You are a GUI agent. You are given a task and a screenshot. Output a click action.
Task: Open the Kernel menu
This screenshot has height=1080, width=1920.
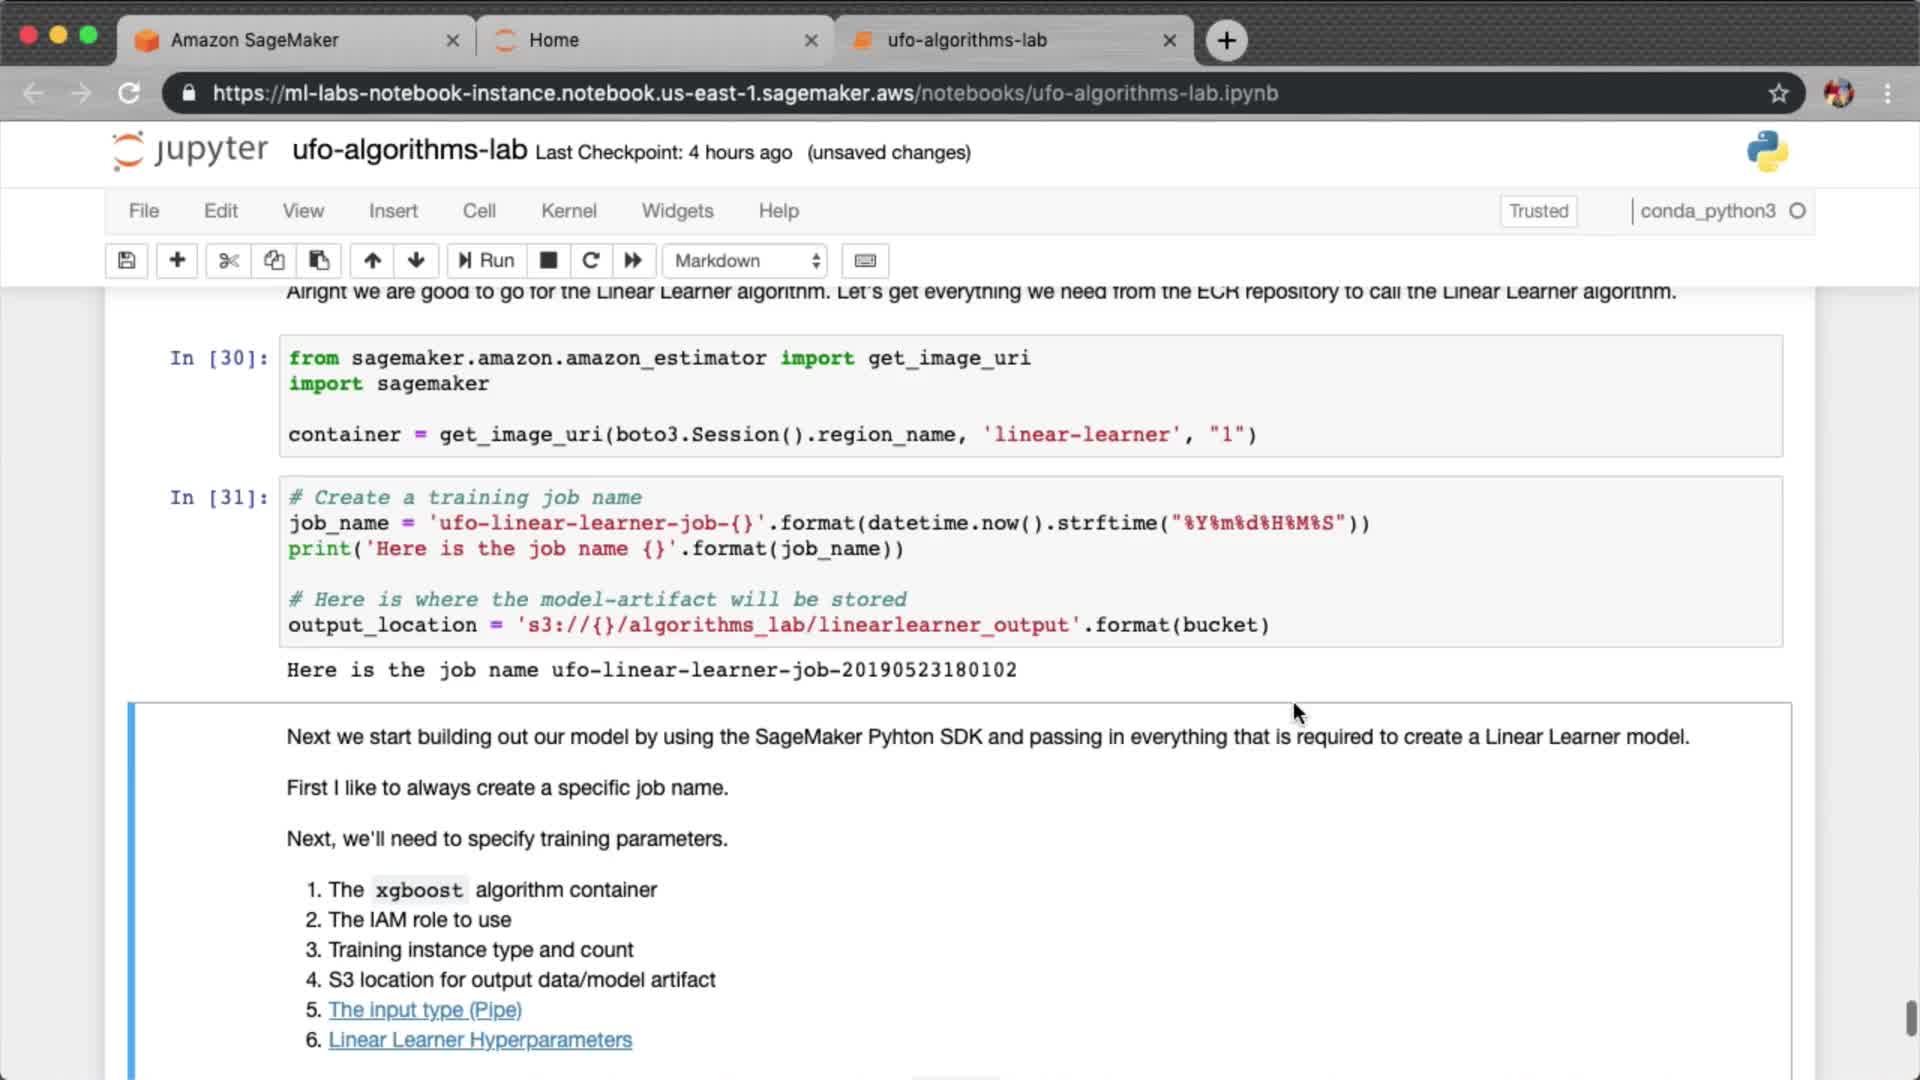(x=568, y=211)
